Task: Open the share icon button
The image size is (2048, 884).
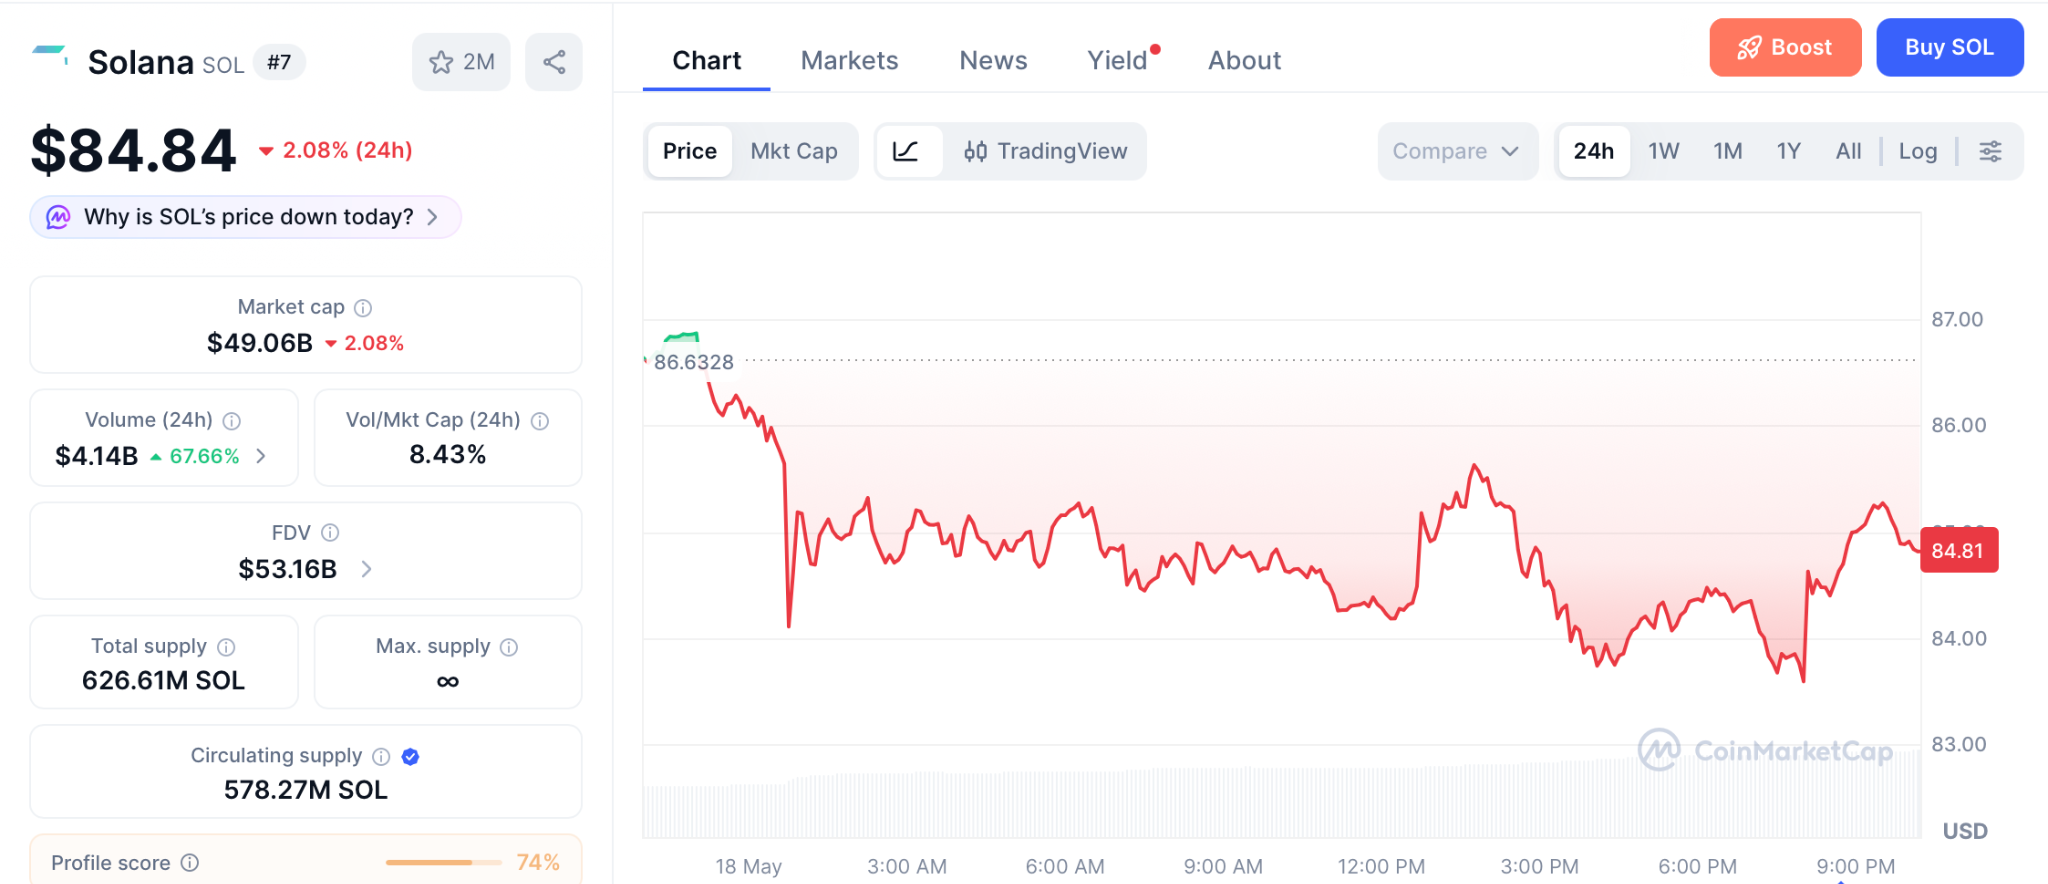Action: (x=554, y=62)
